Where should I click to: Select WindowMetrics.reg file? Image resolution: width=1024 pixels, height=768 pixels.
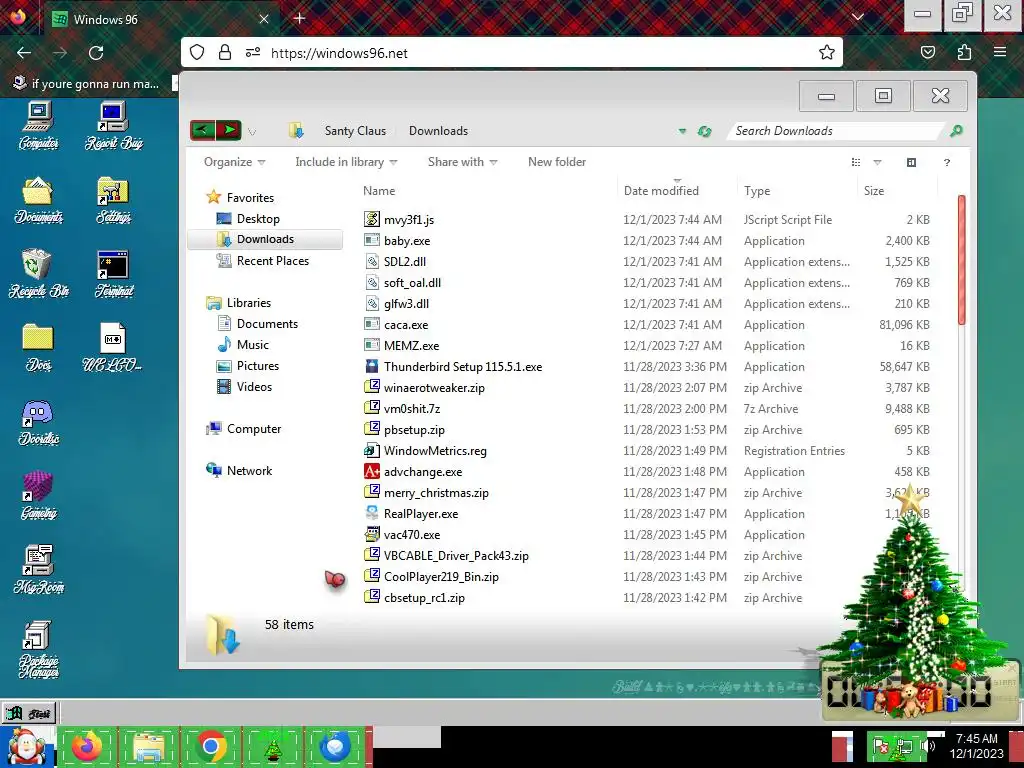pos(435,451)
